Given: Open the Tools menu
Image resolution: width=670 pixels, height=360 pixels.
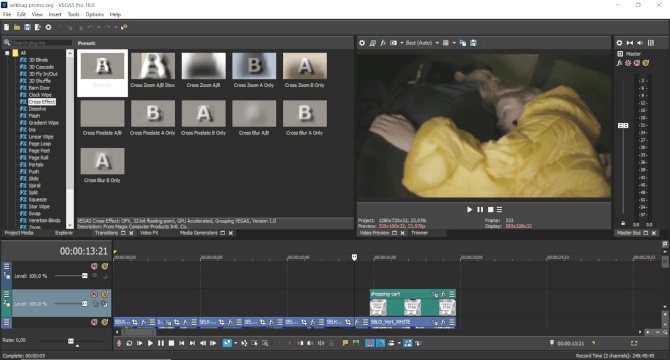Looking at the screenshot, I should (73, 14).
